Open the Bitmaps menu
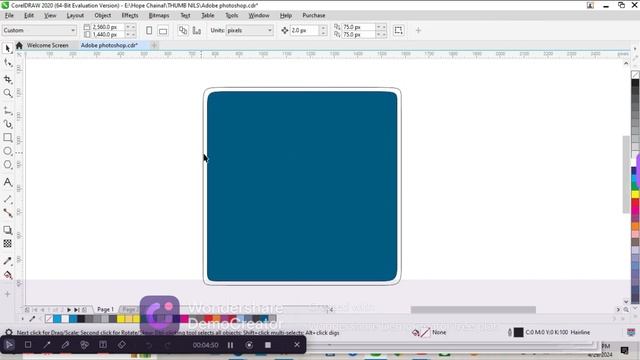The width and height of the screenshot is (640, 360). pyautogui.click(x=159, y=16)
